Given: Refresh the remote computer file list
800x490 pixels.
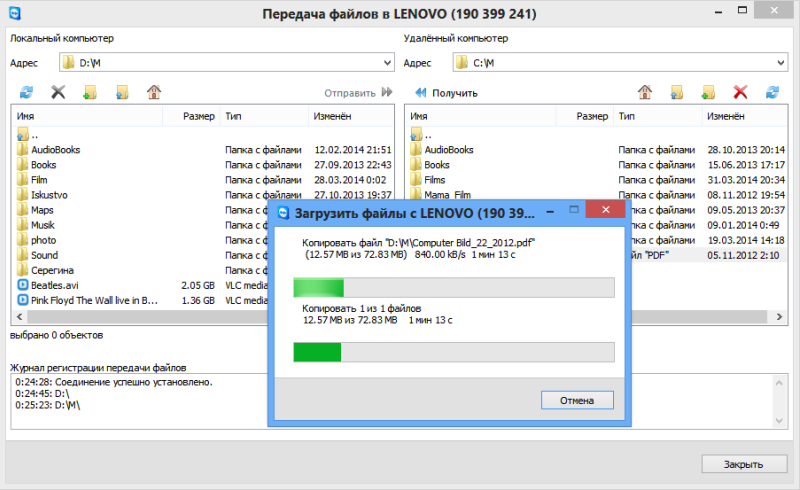Looking at the screenshot, I should [772, 92].
